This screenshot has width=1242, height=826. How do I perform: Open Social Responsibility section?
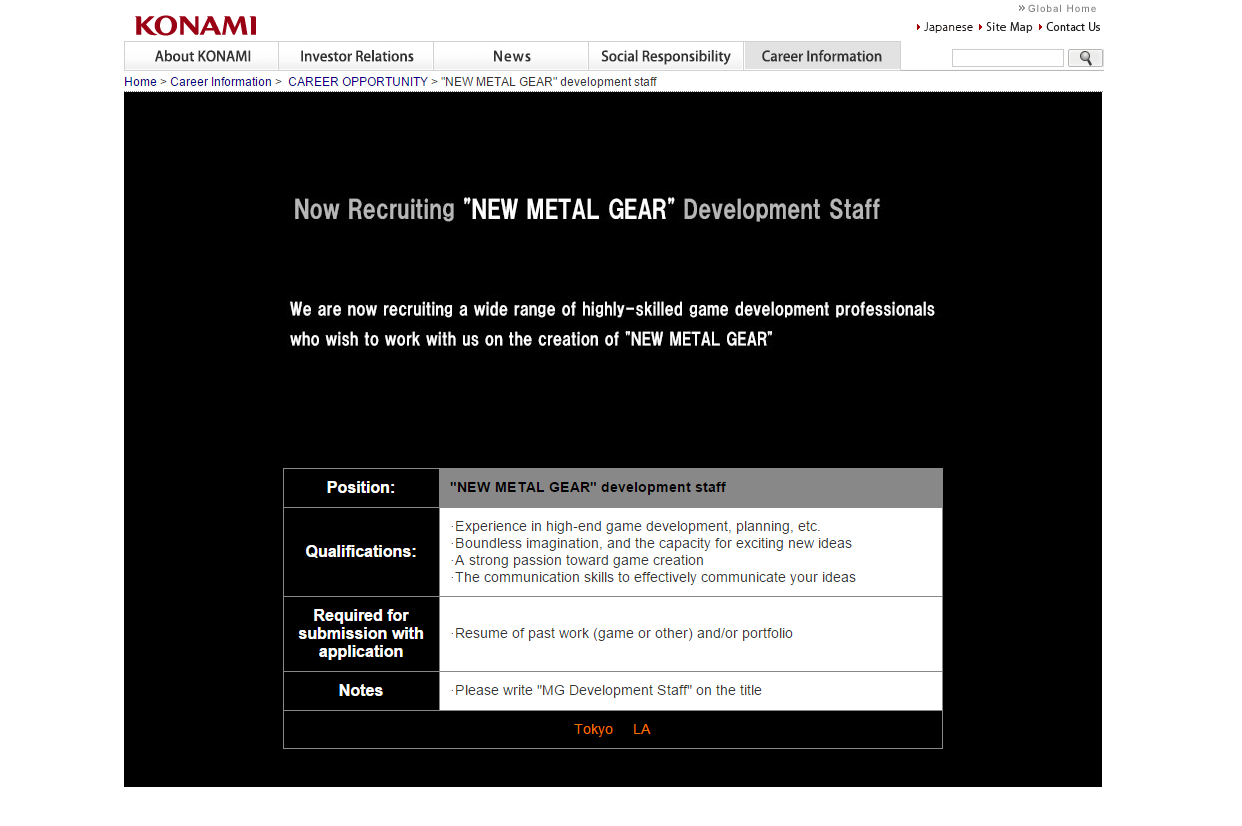[666, 56]
